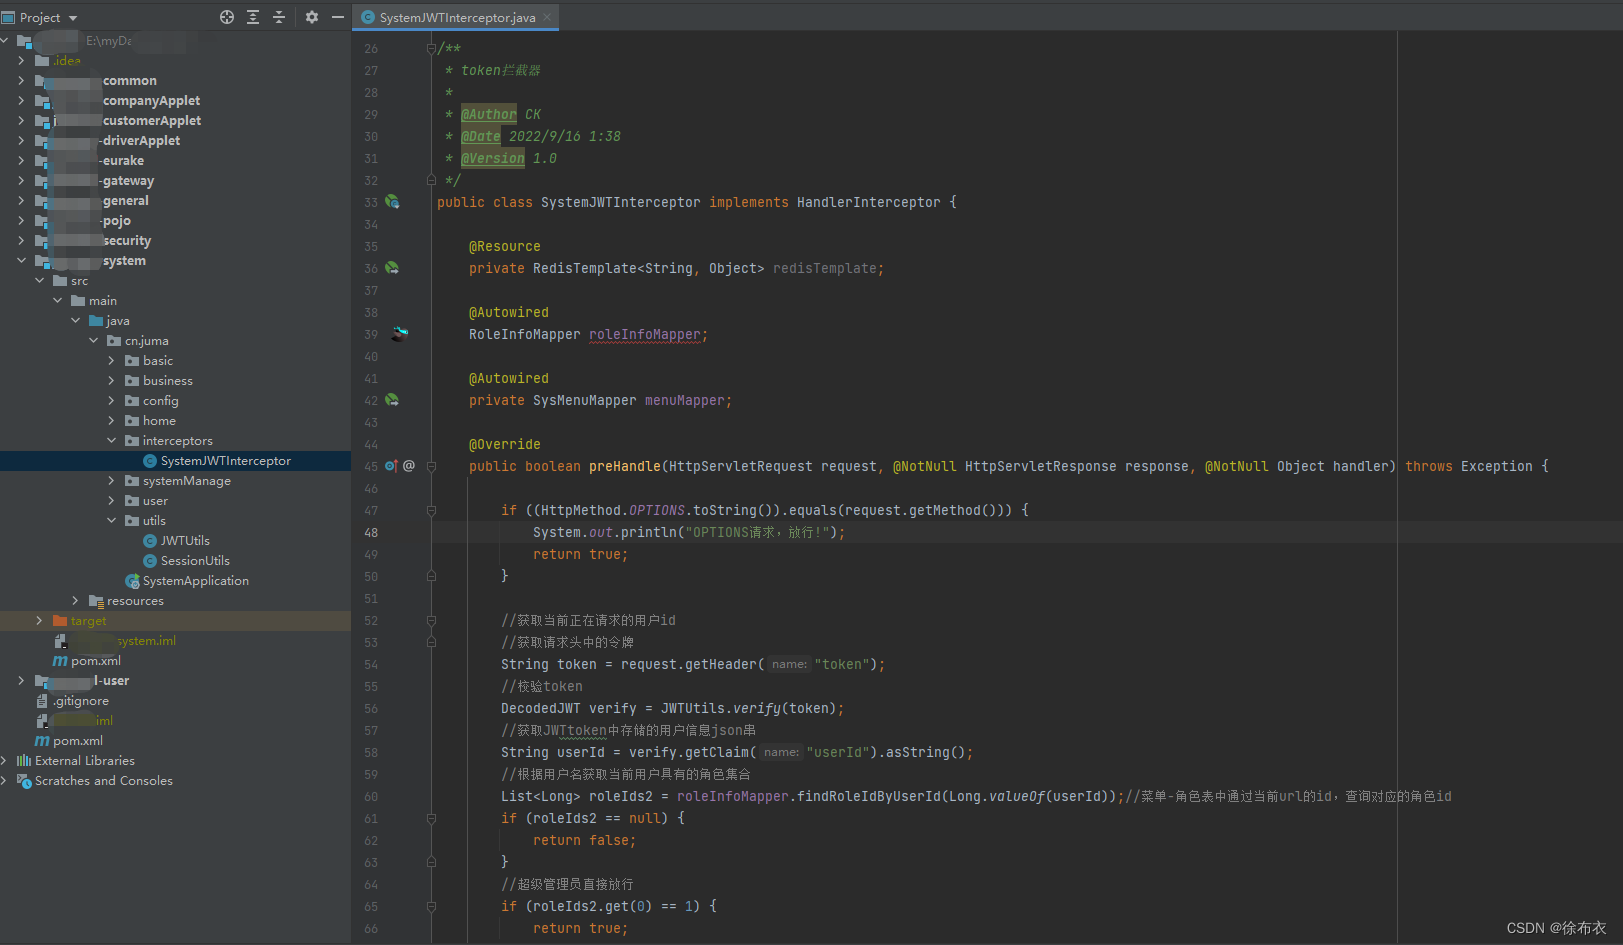Viewport: 1623px width, 945px height.
Task: Expand the companyApplet module
Action: [21, 100]
